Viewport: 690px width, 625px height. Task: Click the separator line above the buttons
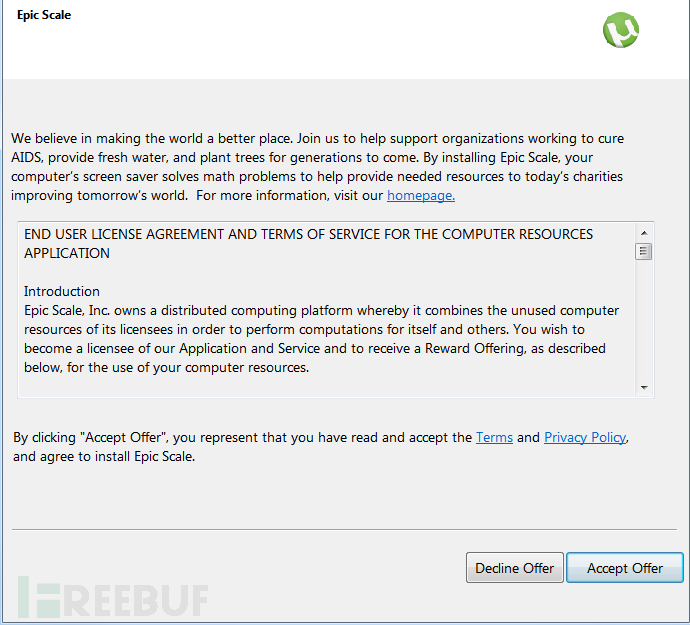(344, 529)
